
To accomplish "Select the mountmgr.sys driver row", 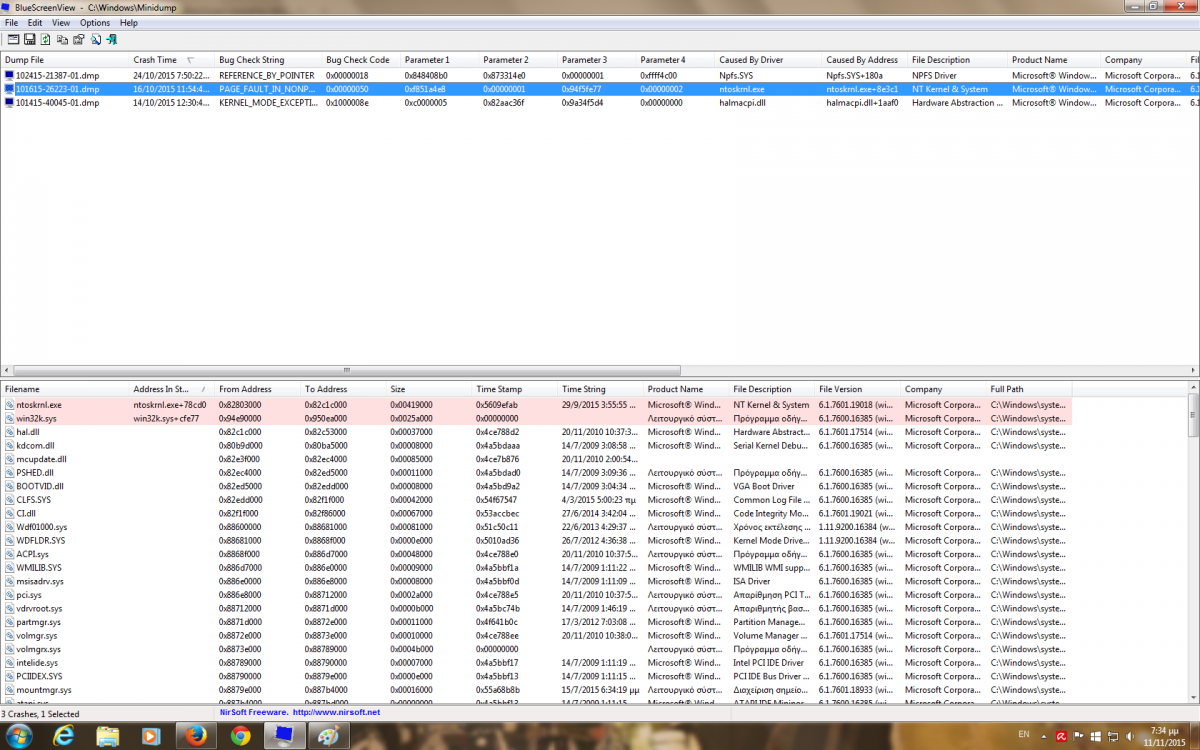I will (535, 689).
